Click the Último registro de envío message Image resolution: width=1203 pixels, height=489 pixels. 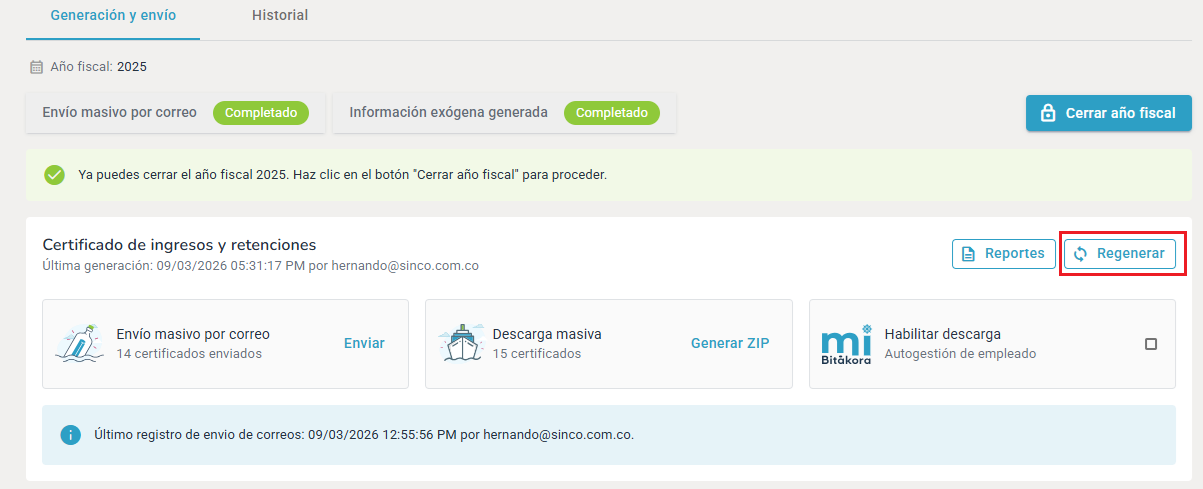tap(364, 435)
